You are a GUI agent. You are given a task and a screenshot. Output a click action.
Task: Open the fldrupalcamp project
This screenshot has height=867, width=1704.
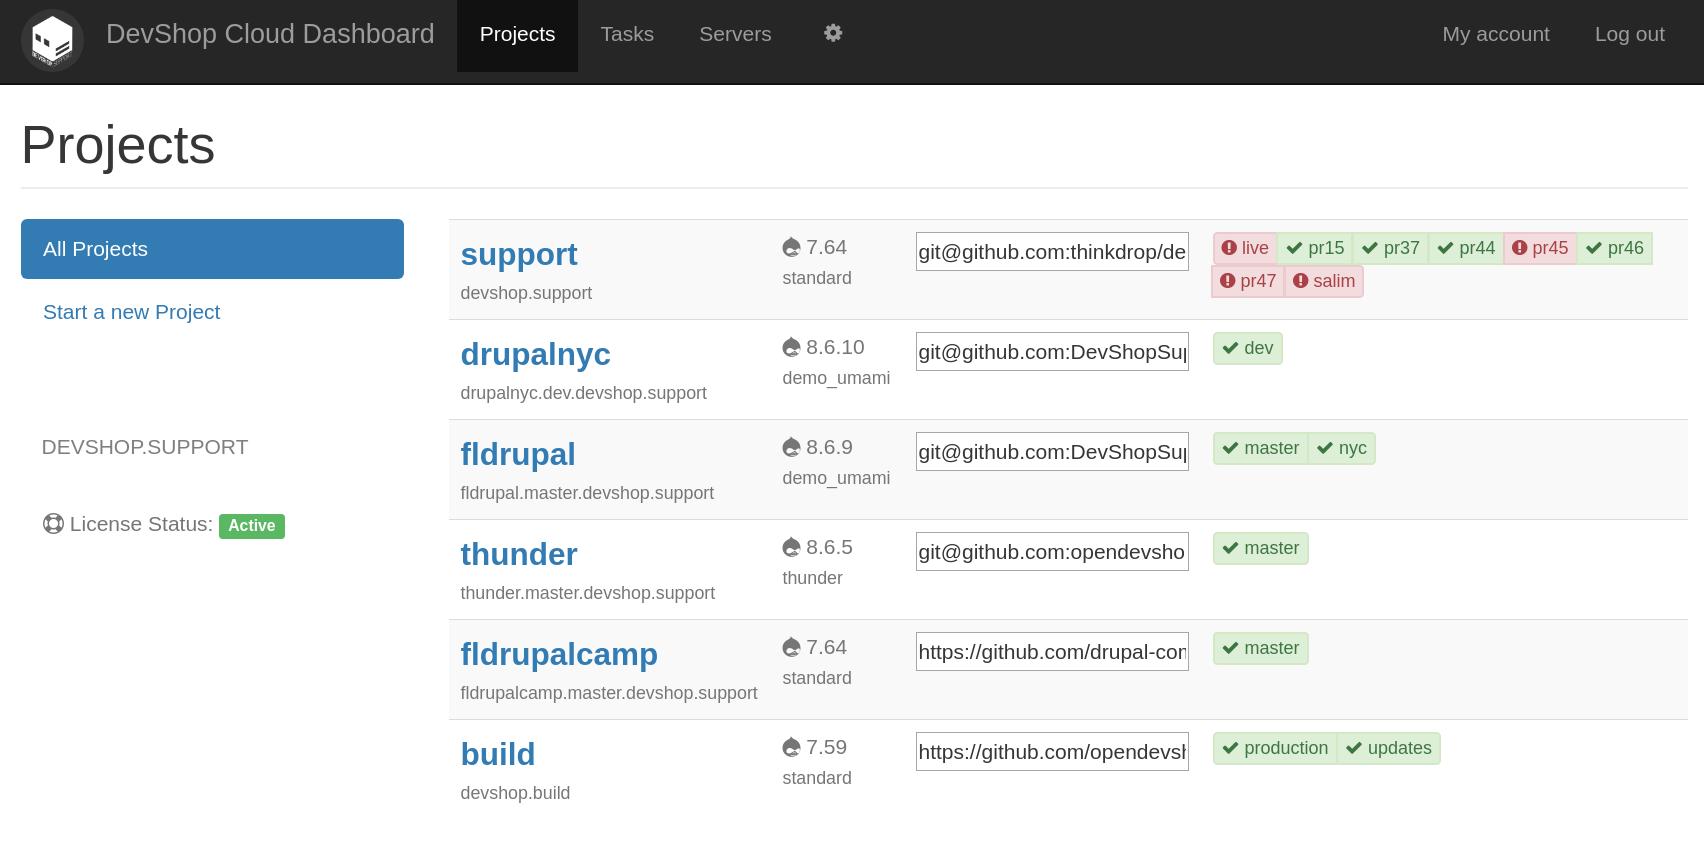pyautogui.click(x=559, y=654)
